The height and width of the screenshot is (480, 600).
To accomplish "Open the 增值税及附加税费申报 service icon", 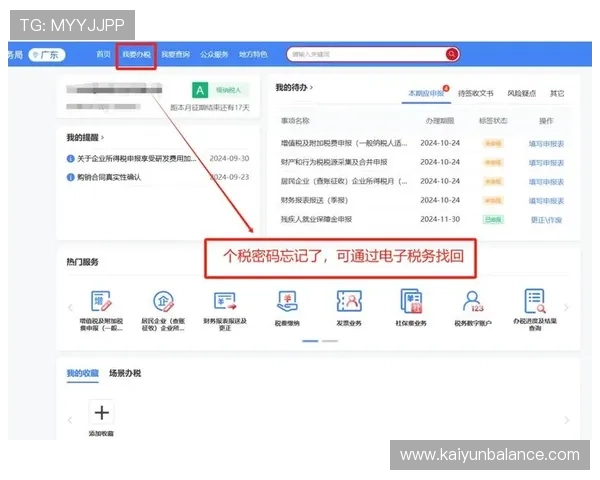I will pos(101,301).
